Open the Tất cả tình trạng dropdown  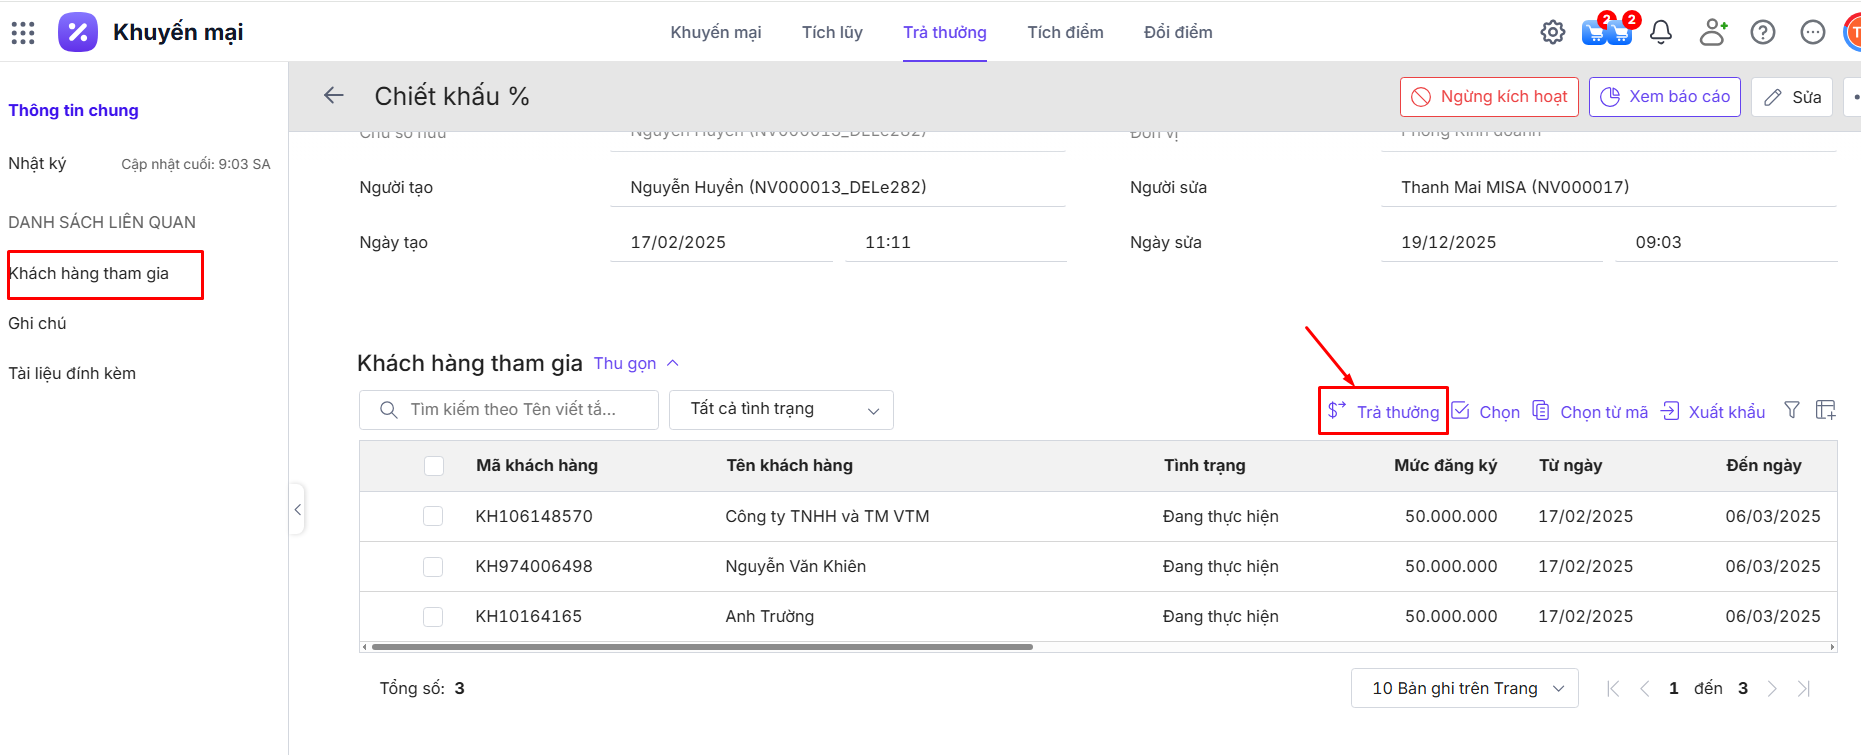(781, 410)
